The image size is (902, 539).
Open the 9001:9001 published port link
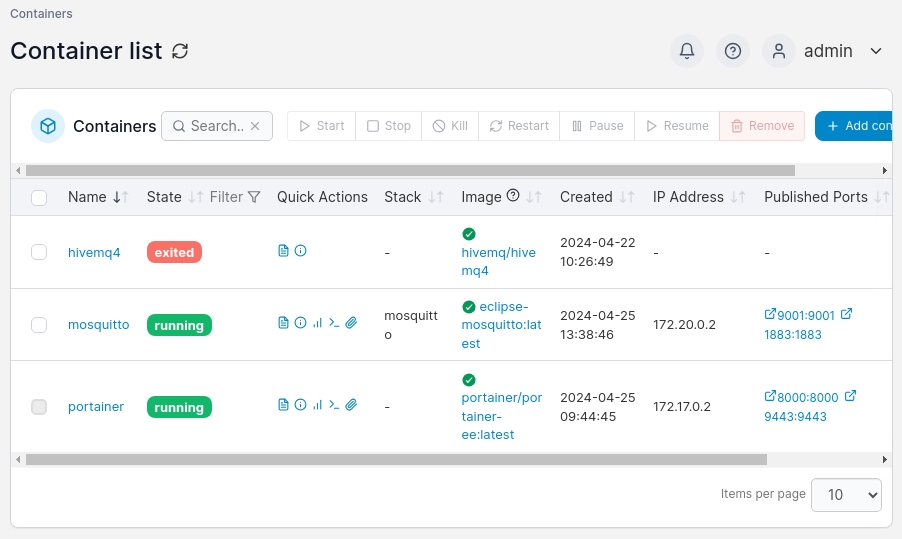point(799,314)
